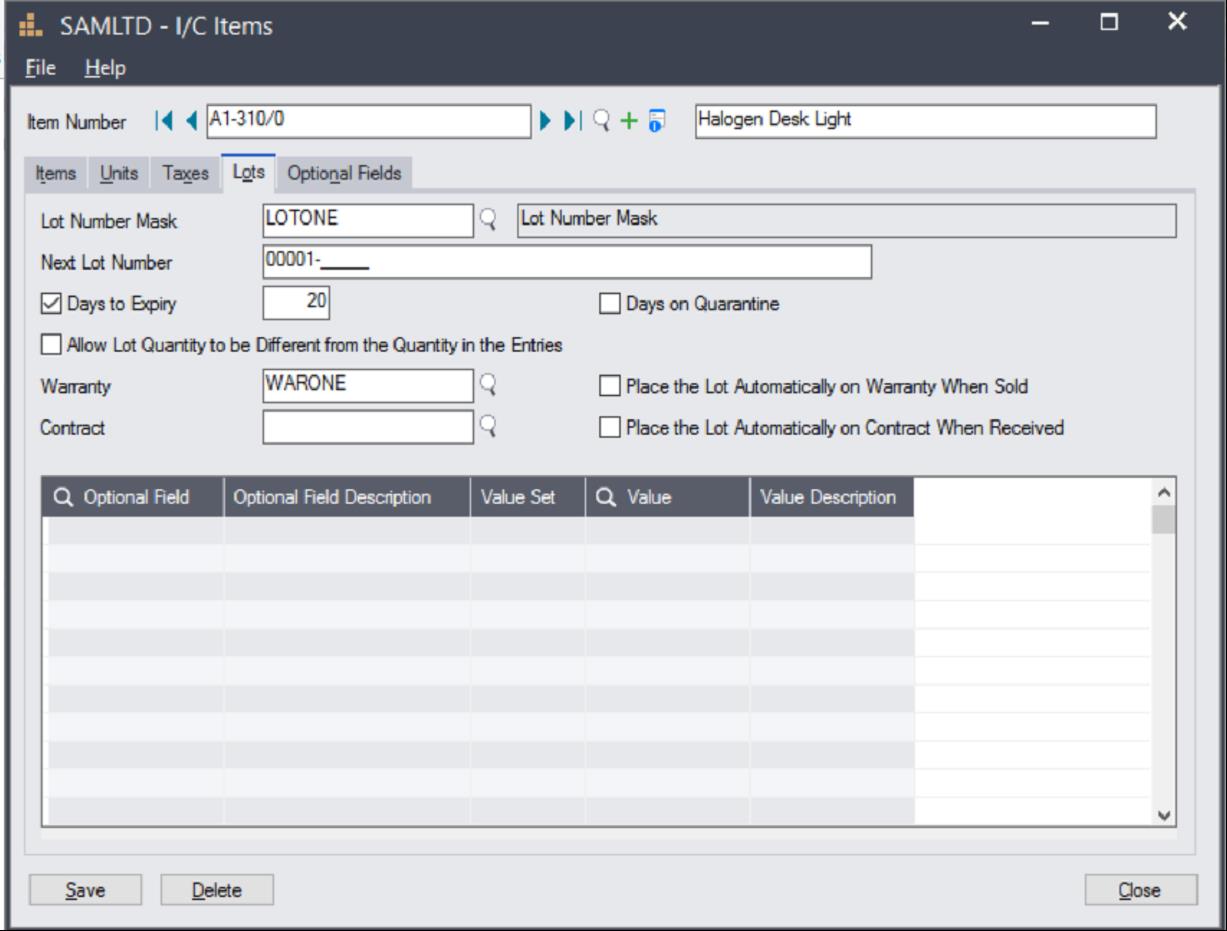Screen dimensions: 1227x931
Task: Enable Place Lot Automatically on Warranty When Sold
Action: point(609,386)
